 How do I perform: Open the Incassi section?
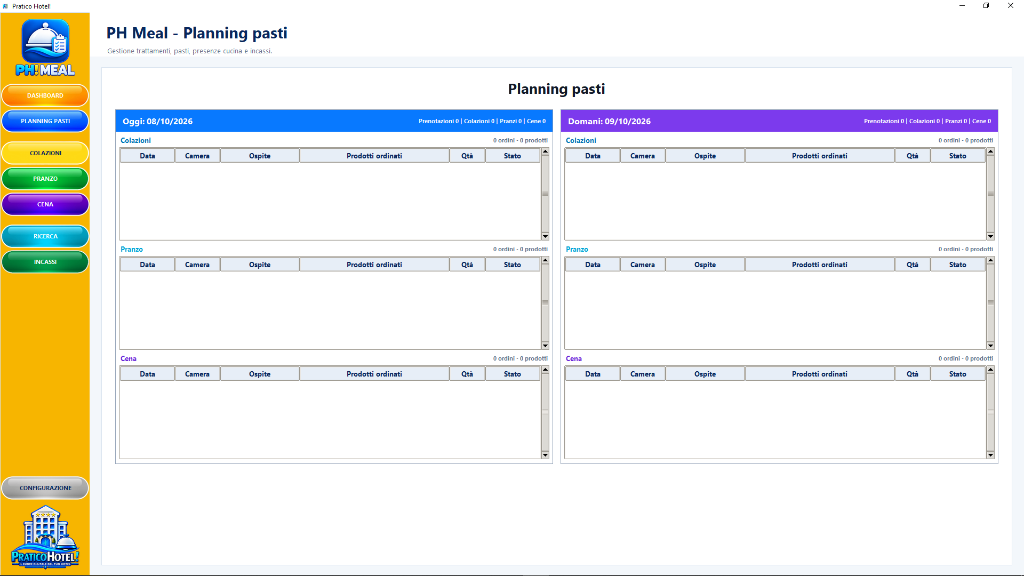45,262
